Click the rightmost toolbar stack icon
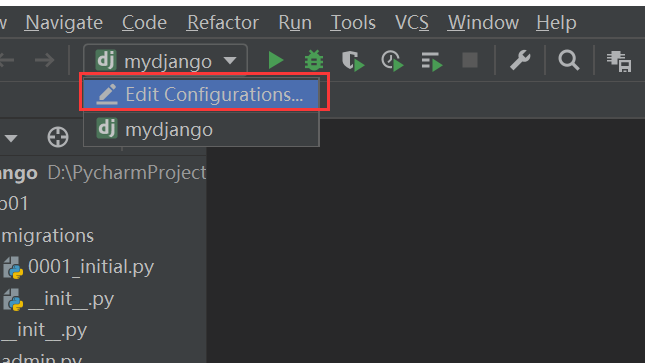 pyautogui.click(x=619, y=61)
